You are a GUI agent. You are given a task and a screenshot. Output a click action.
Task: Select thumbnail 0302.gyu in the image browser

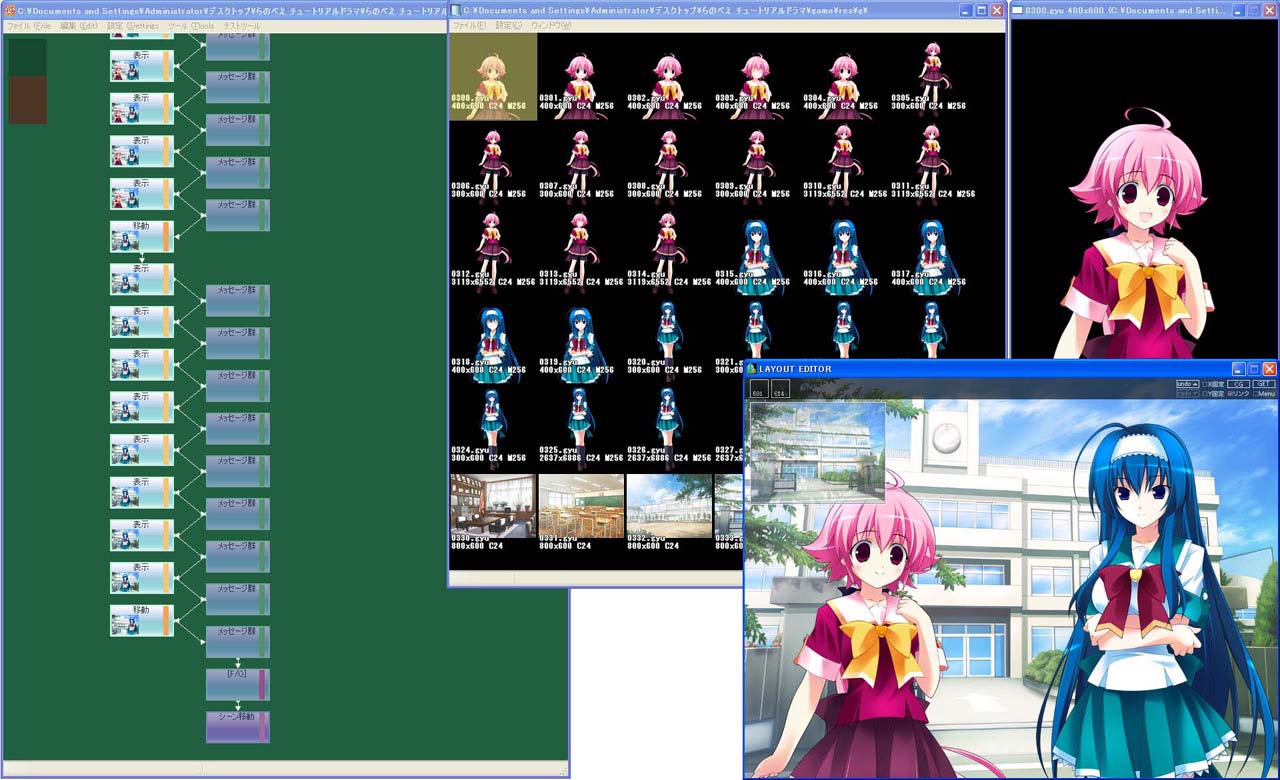coord(669,77)
